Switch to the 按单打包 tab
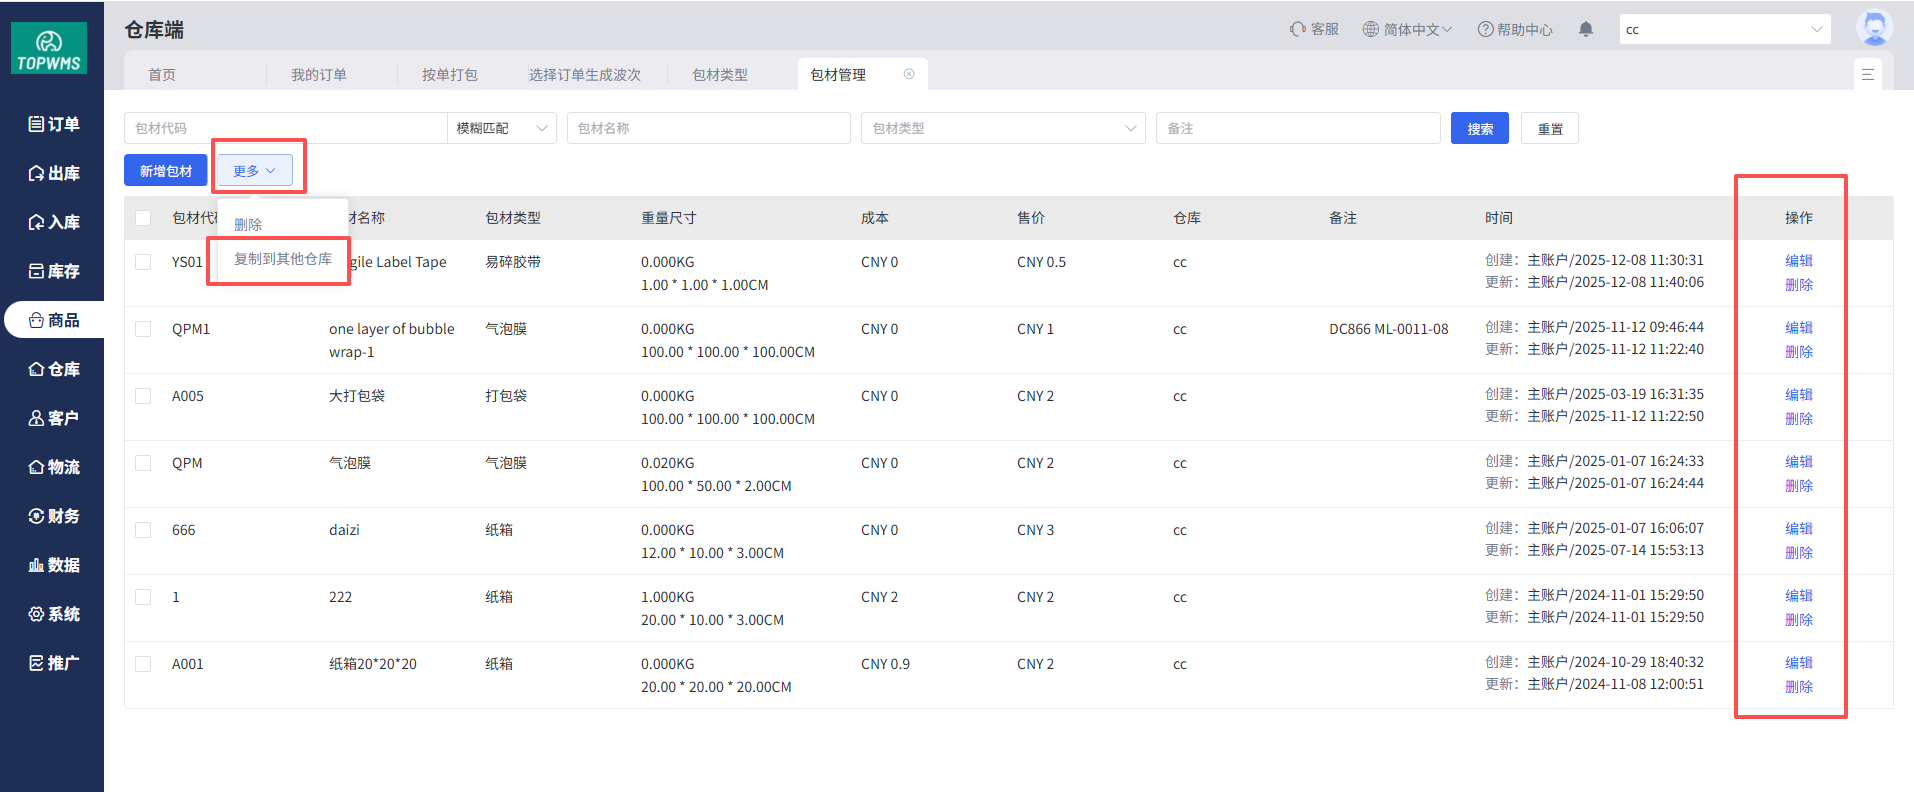 point(449,75)
